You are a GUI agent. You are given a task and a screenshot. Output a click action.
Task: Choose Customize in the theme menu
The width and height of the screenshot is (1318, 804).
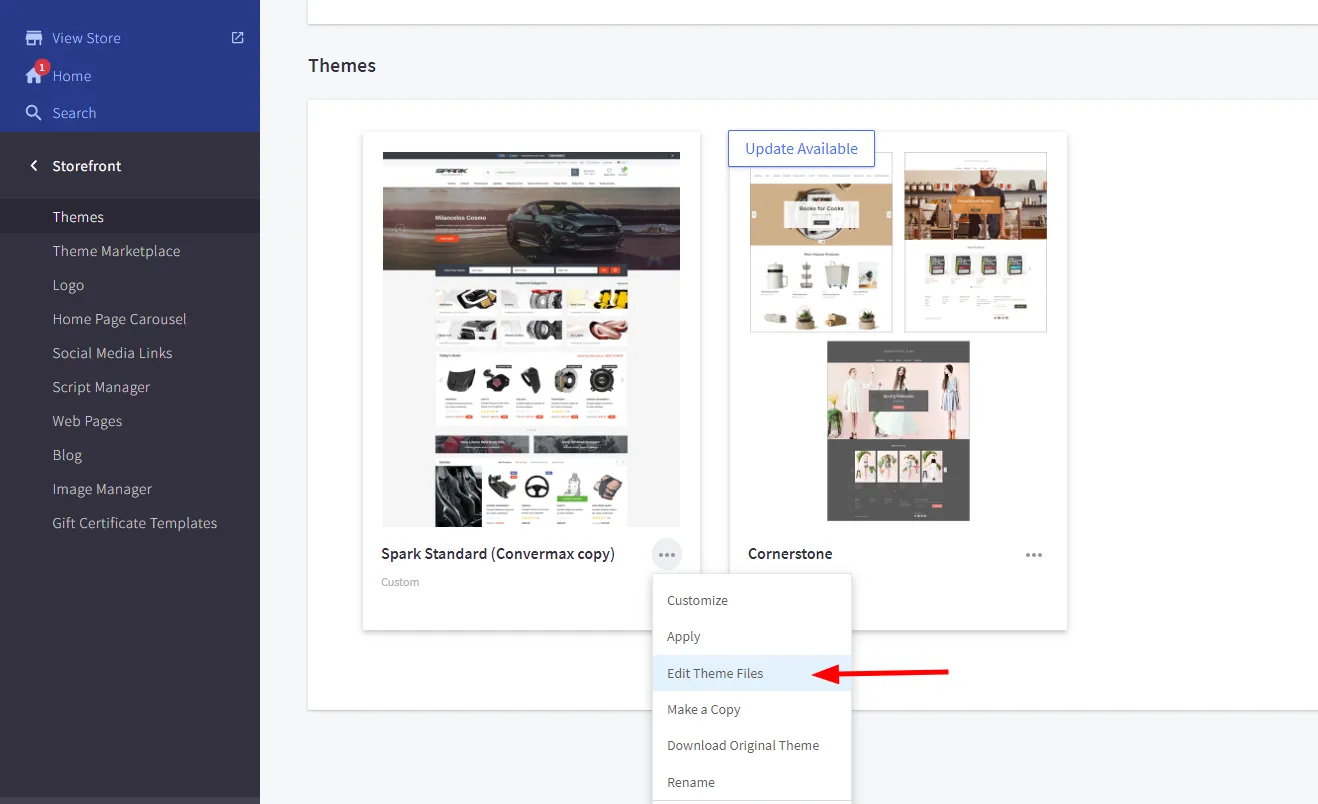[697, 600]
